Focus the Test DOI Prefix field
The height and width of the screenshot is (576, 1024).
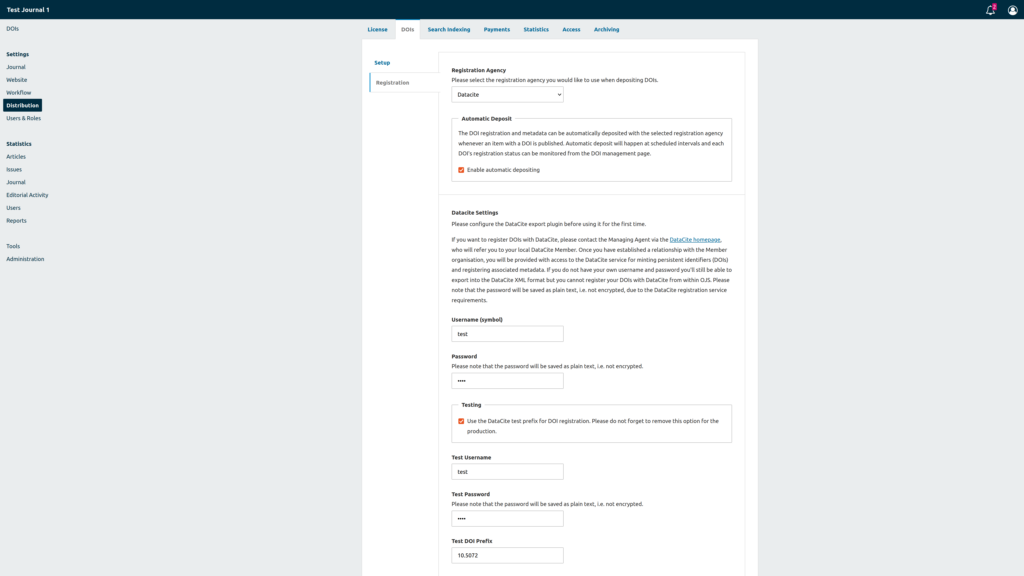(x=507, y=555)
